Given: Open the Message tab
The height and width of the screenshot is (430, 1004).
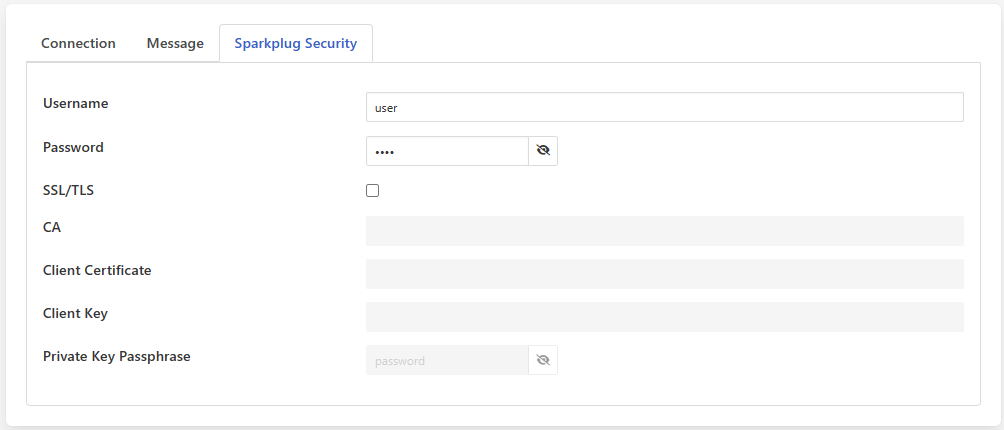Looking at the screenshot, I should tap(175, 44).
